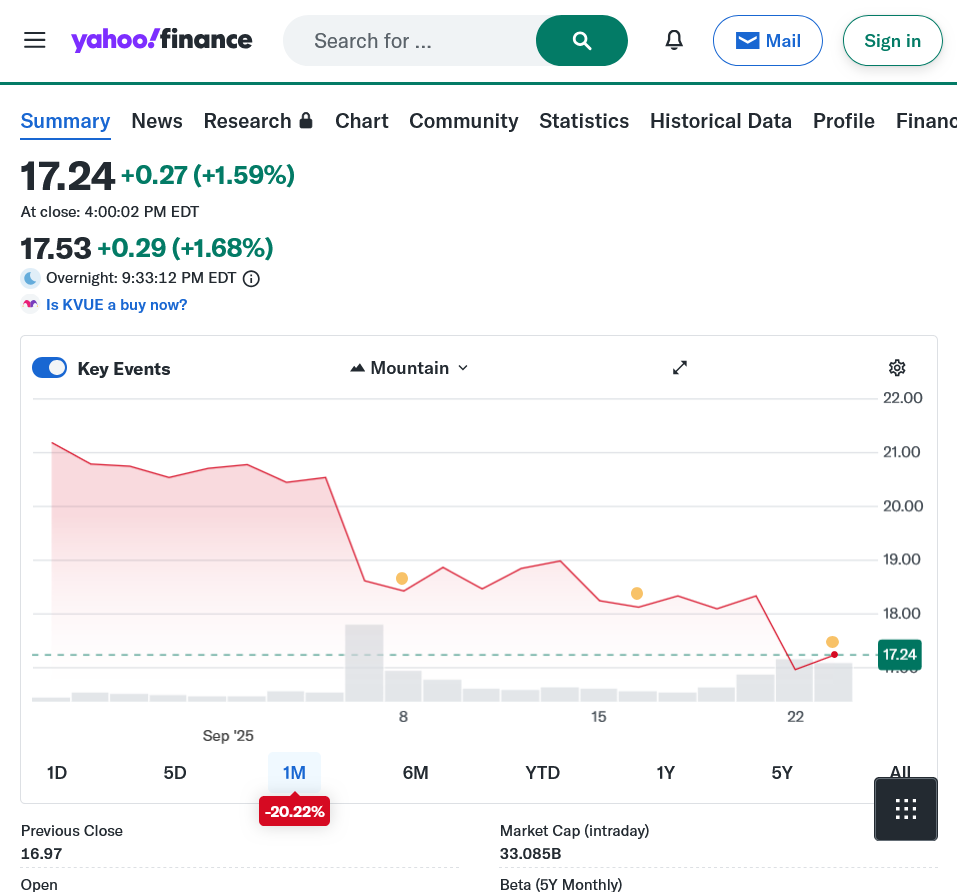The height and width of the screenshot is (892, 957).
Task: Open chart settings gear
Action: point(897,368)
